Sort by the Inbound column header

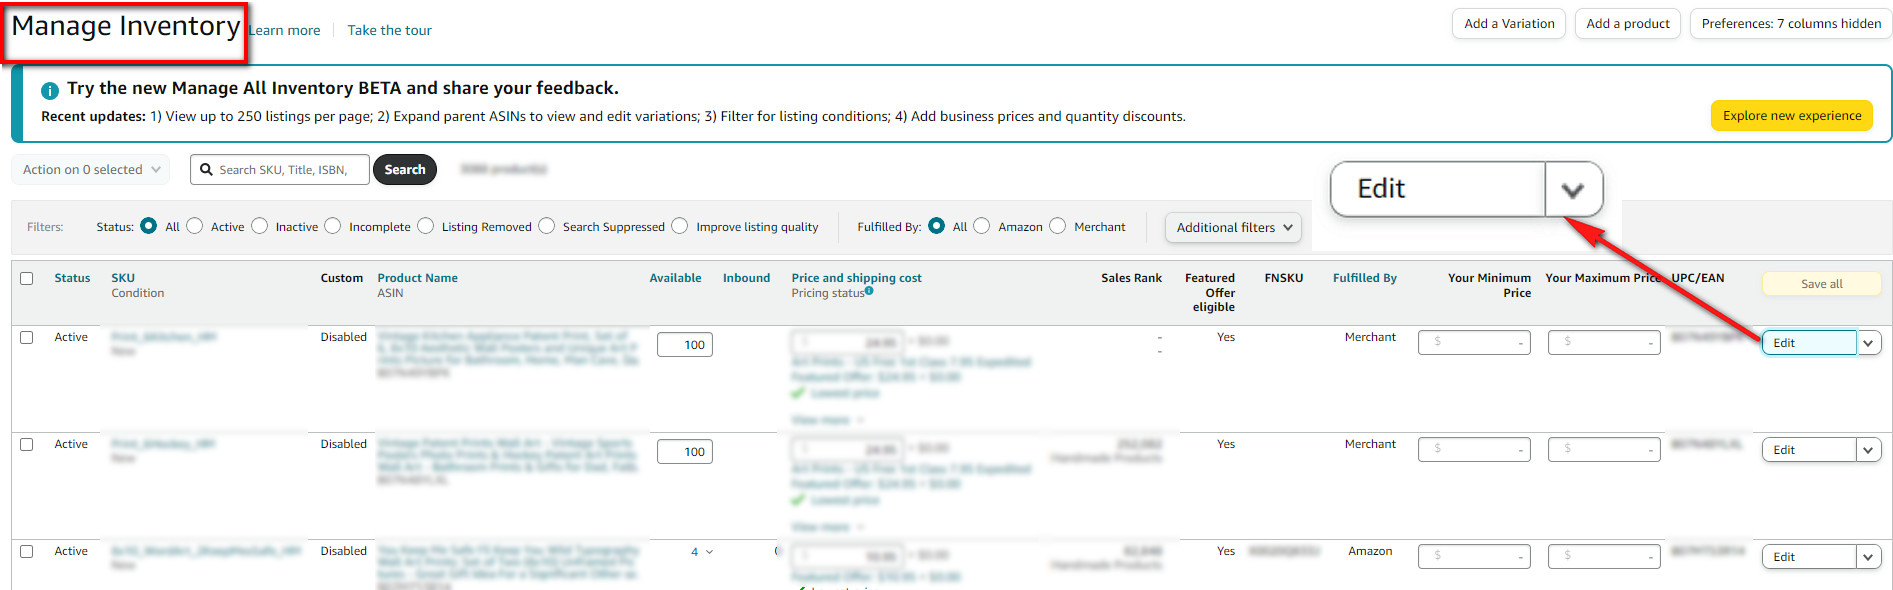click(x=746, y=278)
